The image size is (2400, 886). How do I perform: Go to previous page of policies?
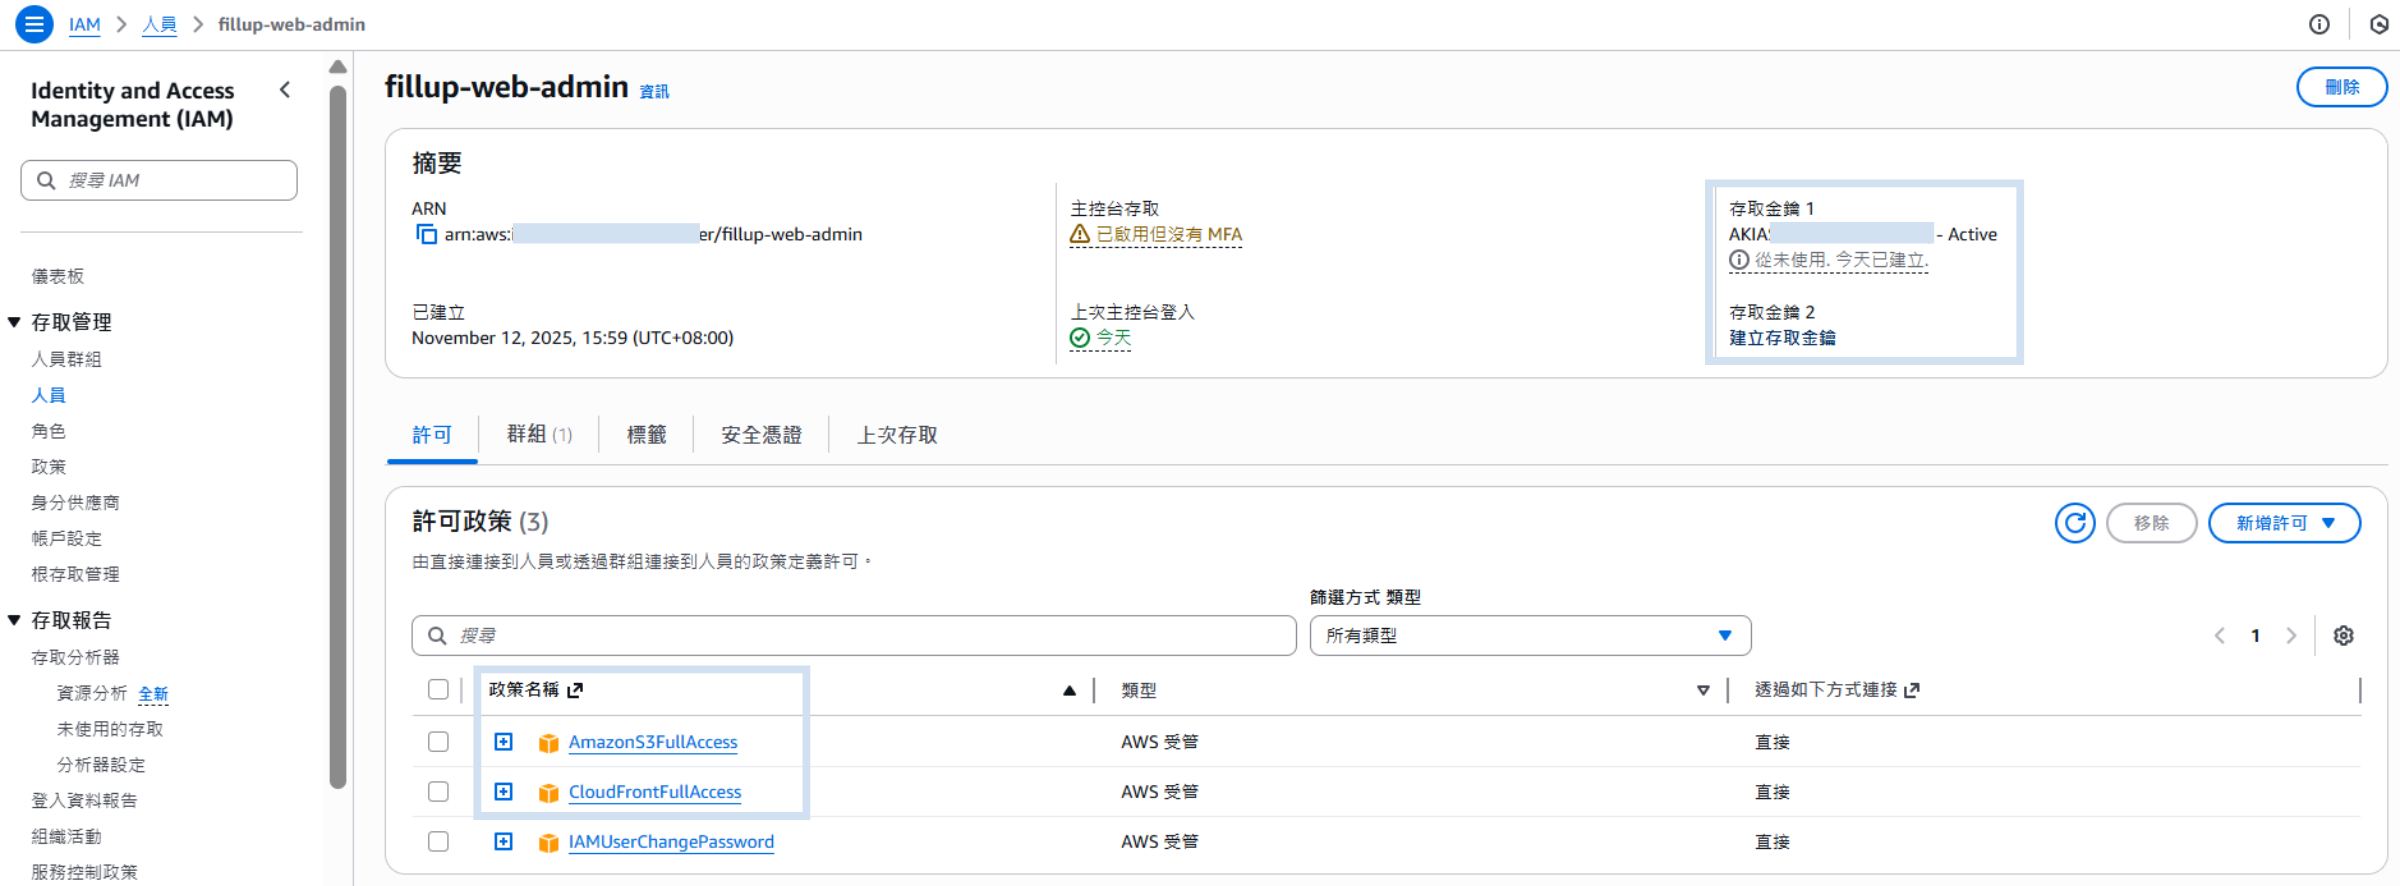[2219, 636]
